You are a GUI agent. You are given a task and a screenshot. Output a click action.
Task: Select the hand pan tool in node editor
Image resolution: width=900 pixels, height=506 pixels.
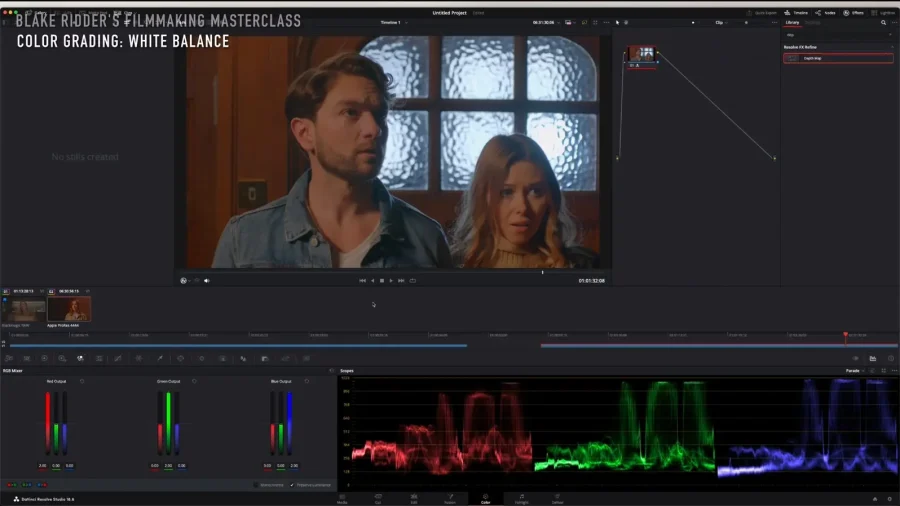(x=626, y=22)
